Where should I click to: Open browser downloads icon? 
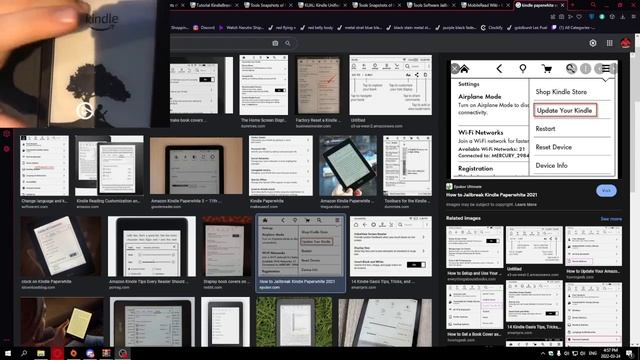[622, 17]
